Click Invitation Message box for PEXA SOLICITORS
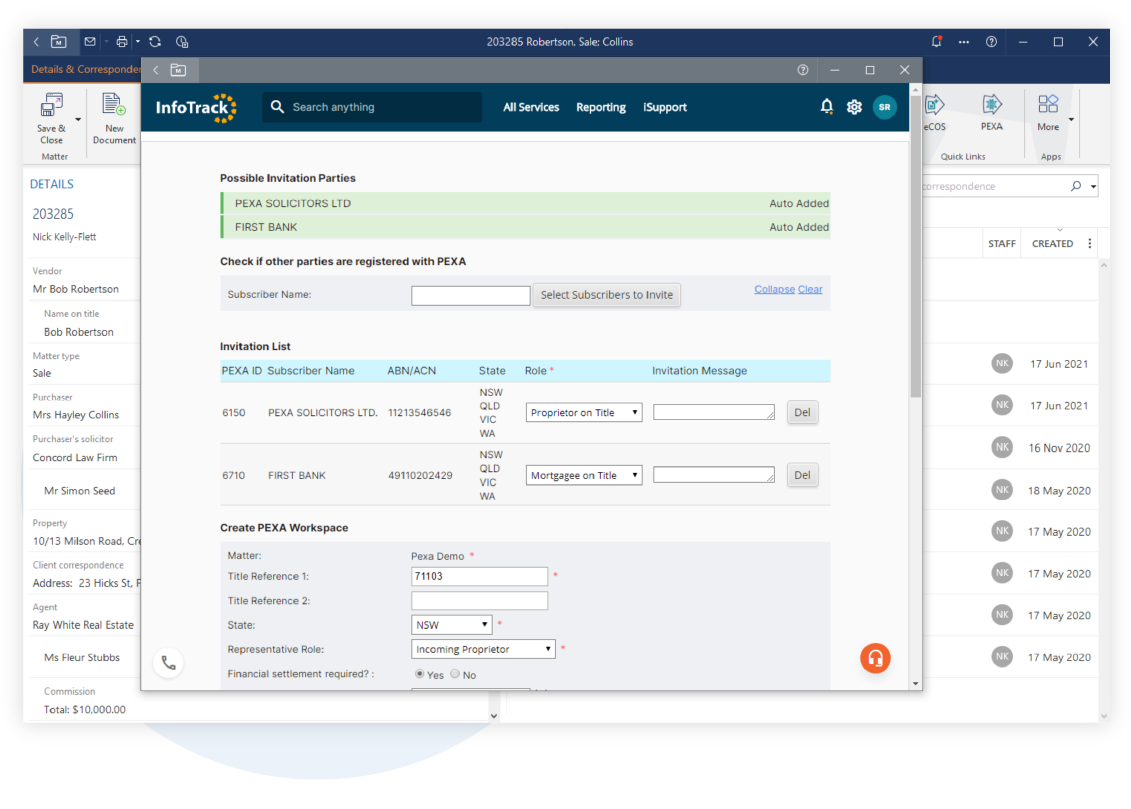This screenshot has height=809, width=1131. [x=713, y=412]
